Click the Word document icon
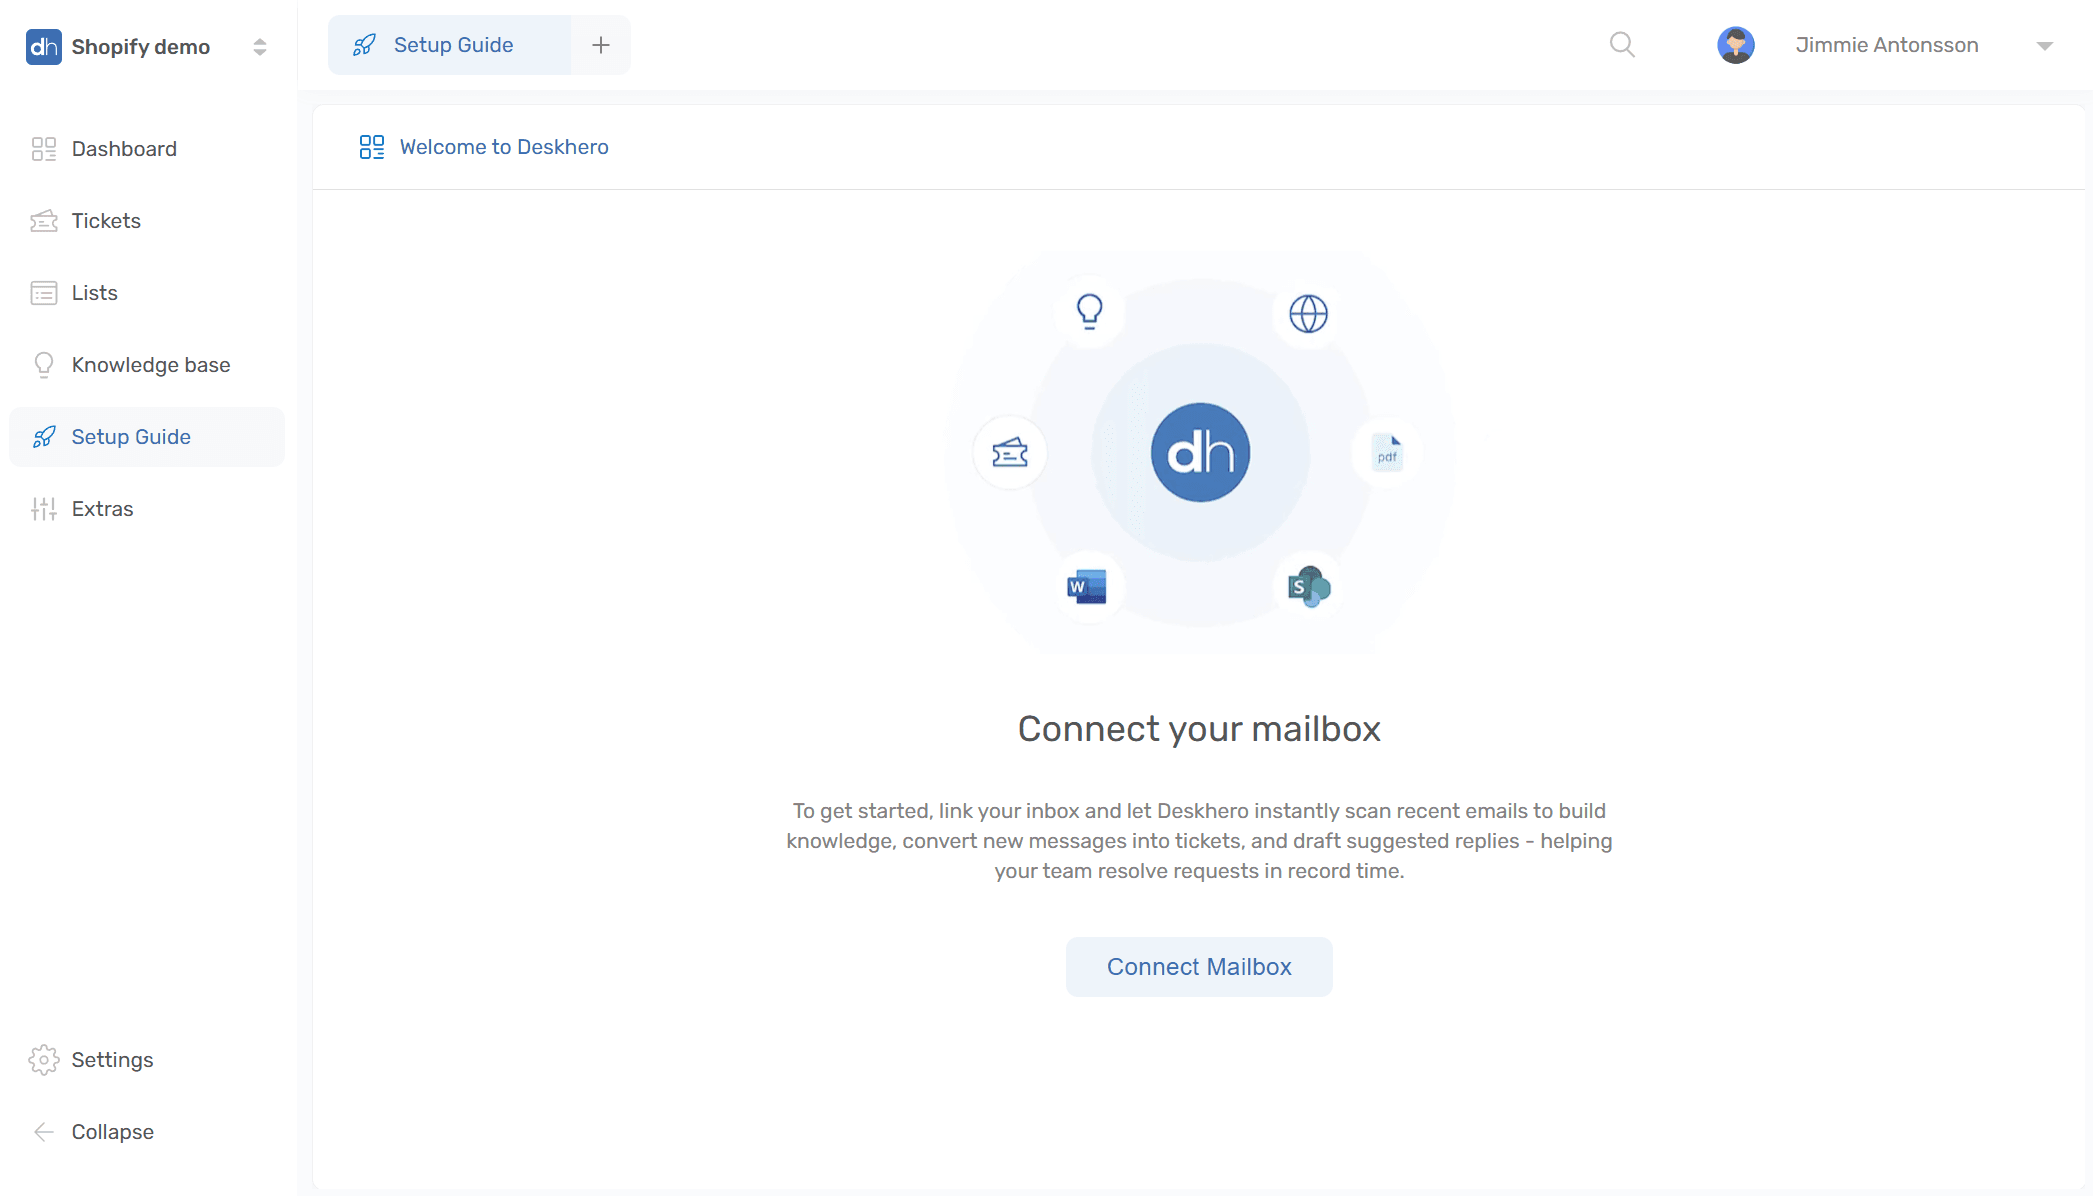Viewport: 2093px width, 1196px height. (1087, 587)
